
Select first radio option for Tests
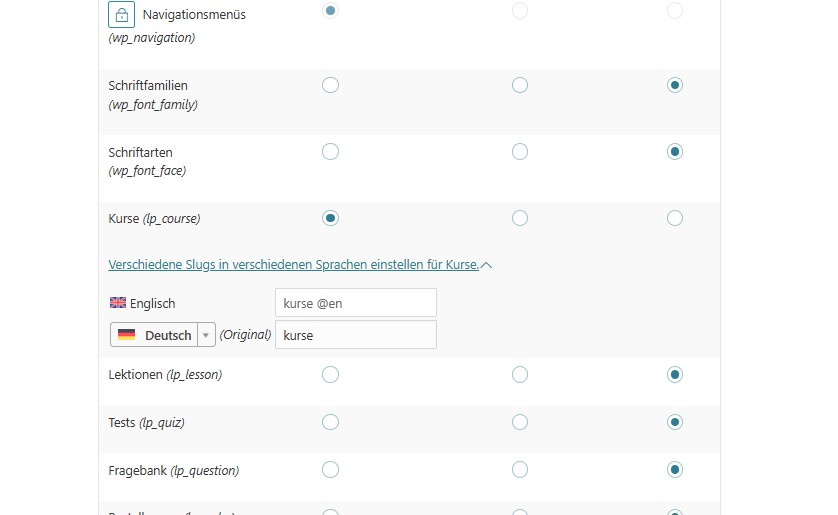331,422
